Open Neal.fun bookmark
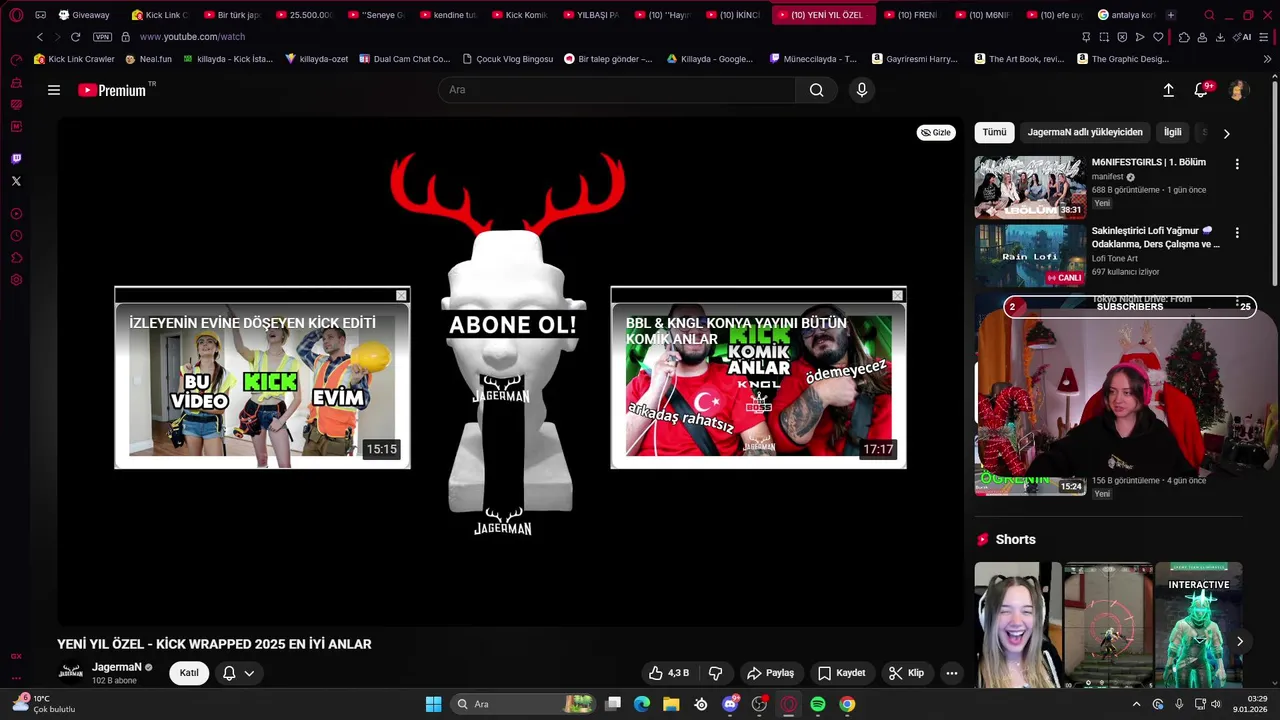 tap(148, 59)
